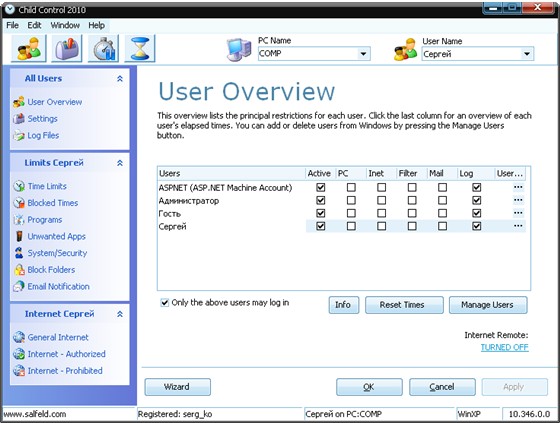Click the Manage Users button
This screenshot has width=560, height=423.
488,305
